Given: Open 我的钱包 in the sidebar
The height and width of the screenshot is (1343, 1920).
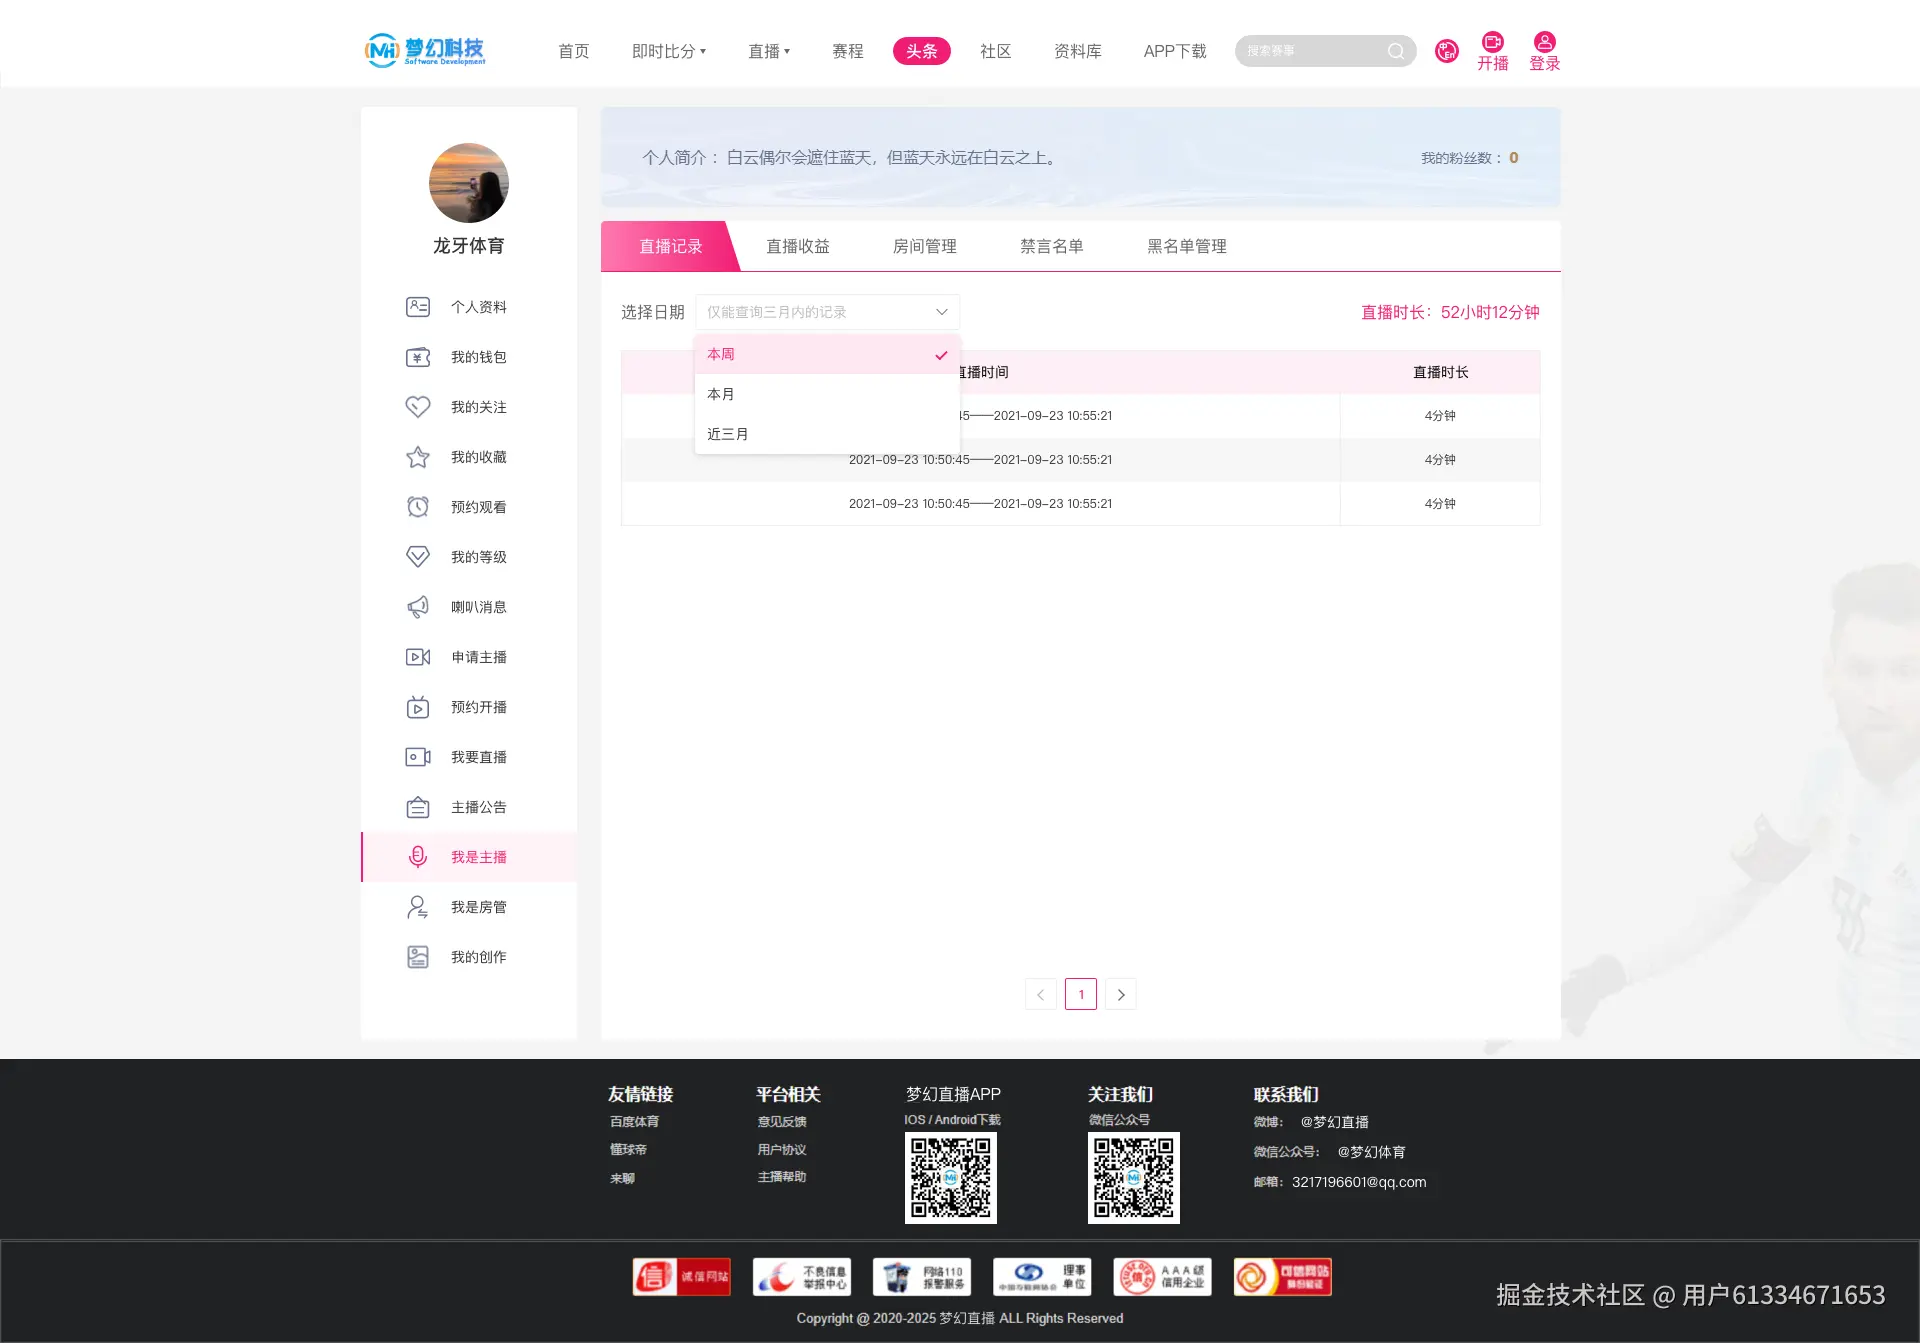Looking at the screenshot, I should [x=418, y=357].
